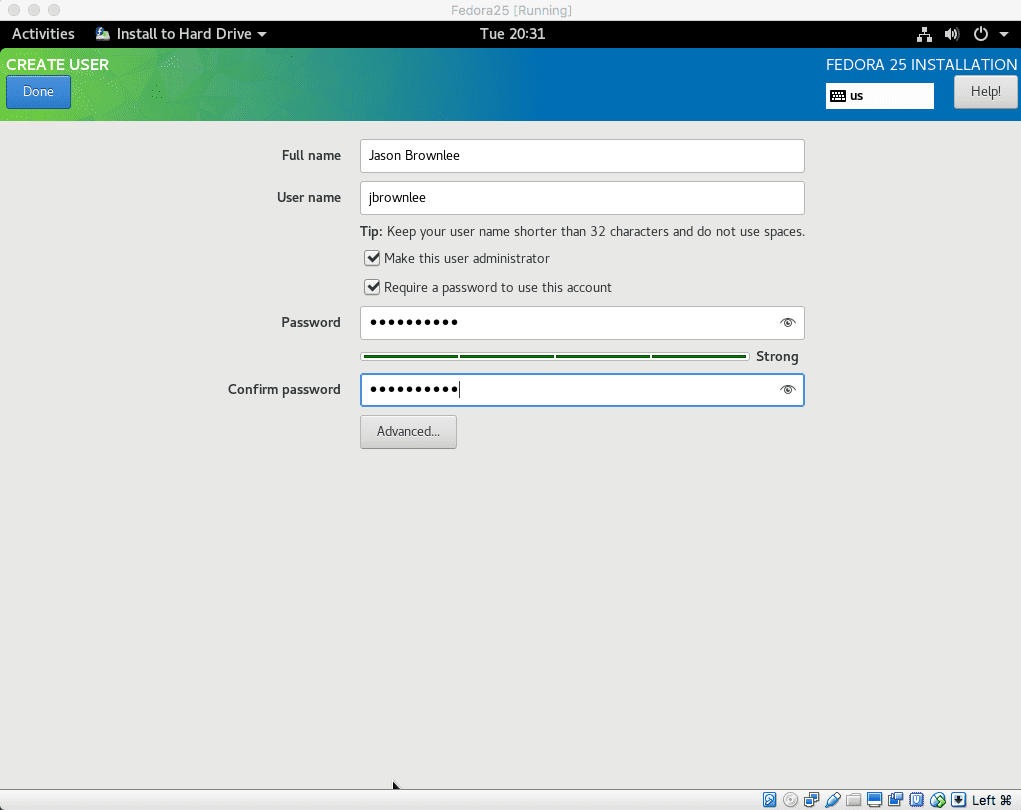Click the Left ⌘ host key indicator
Screen dimensions: 1021x810
tap(992, 800)
